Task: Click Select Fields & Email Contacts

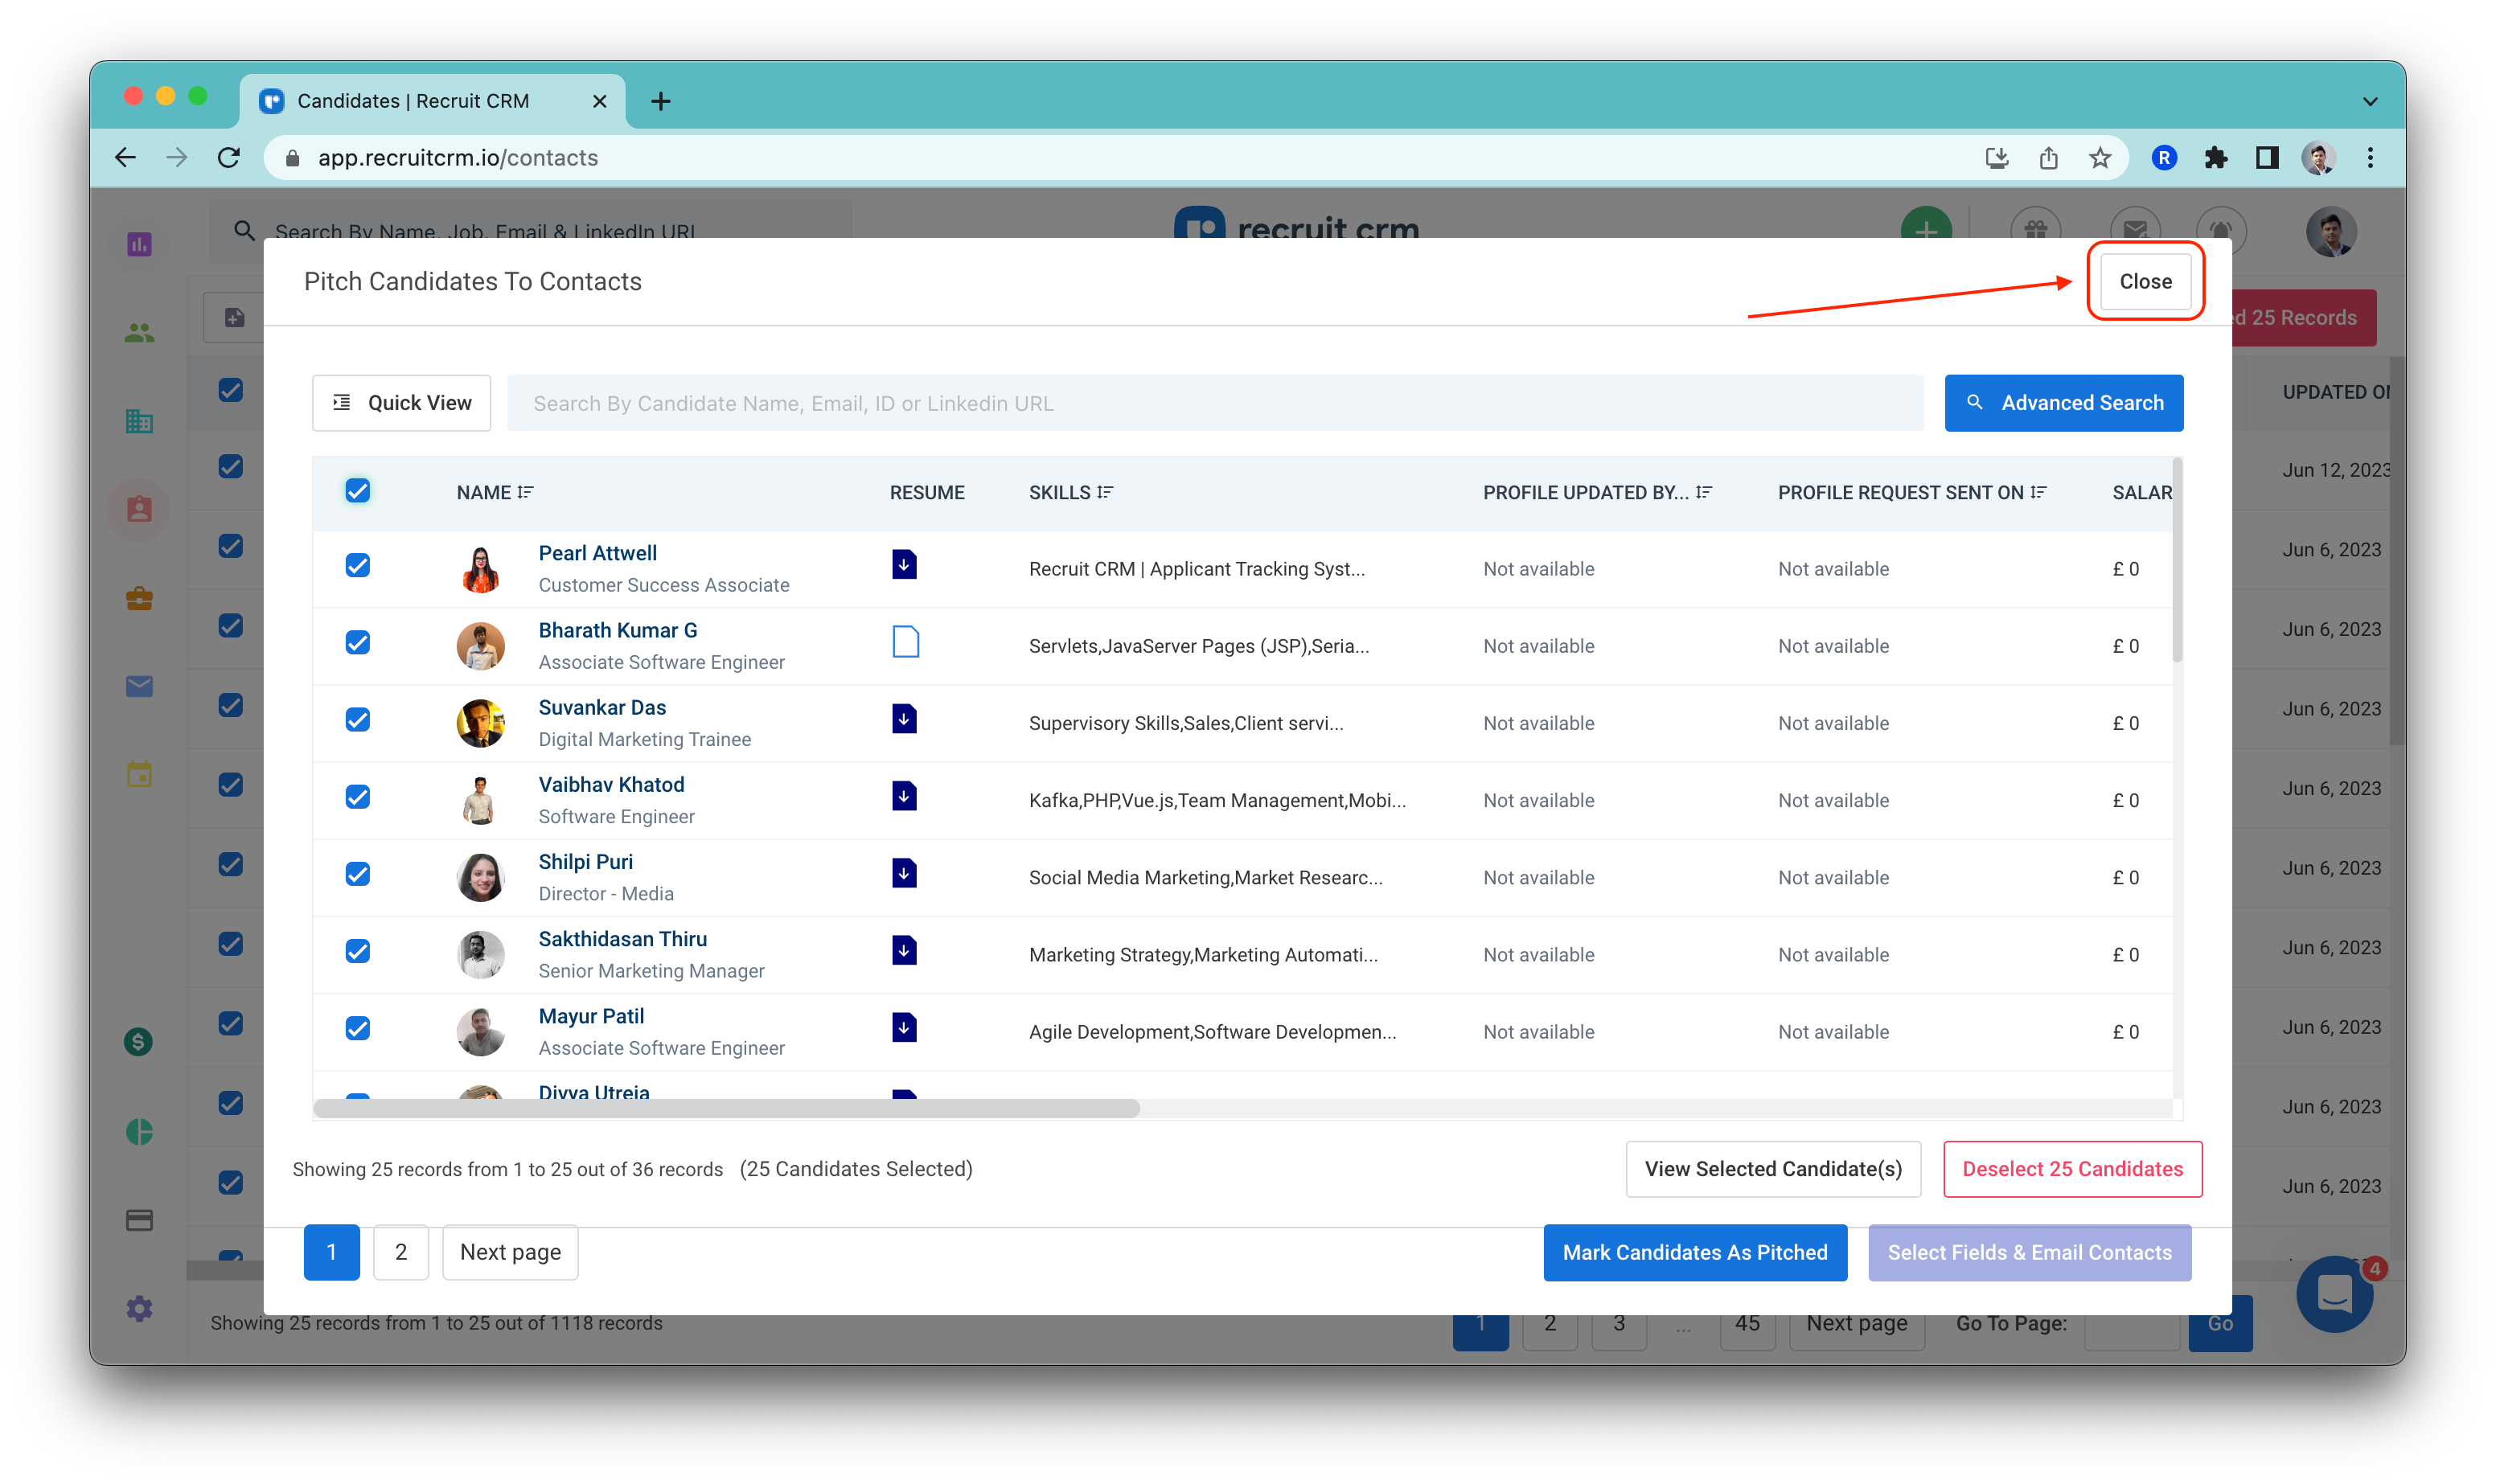Action: (2029, 1252)
